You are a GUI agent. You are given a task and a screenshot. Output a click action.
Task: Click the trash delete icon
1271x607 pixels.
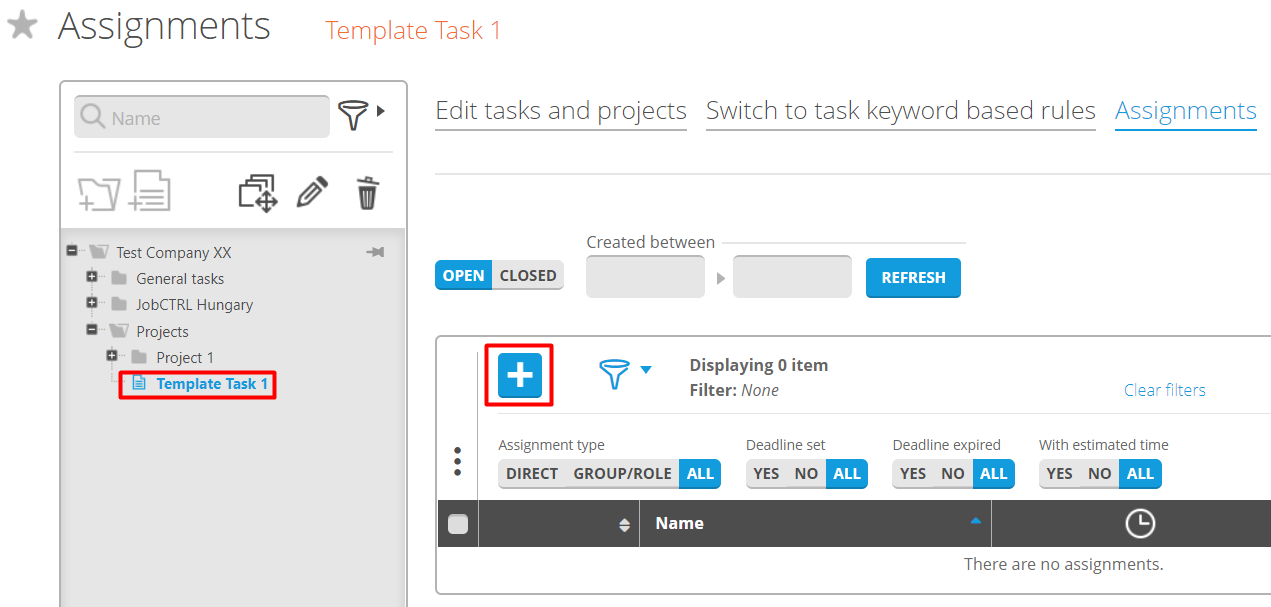point(368,192)
